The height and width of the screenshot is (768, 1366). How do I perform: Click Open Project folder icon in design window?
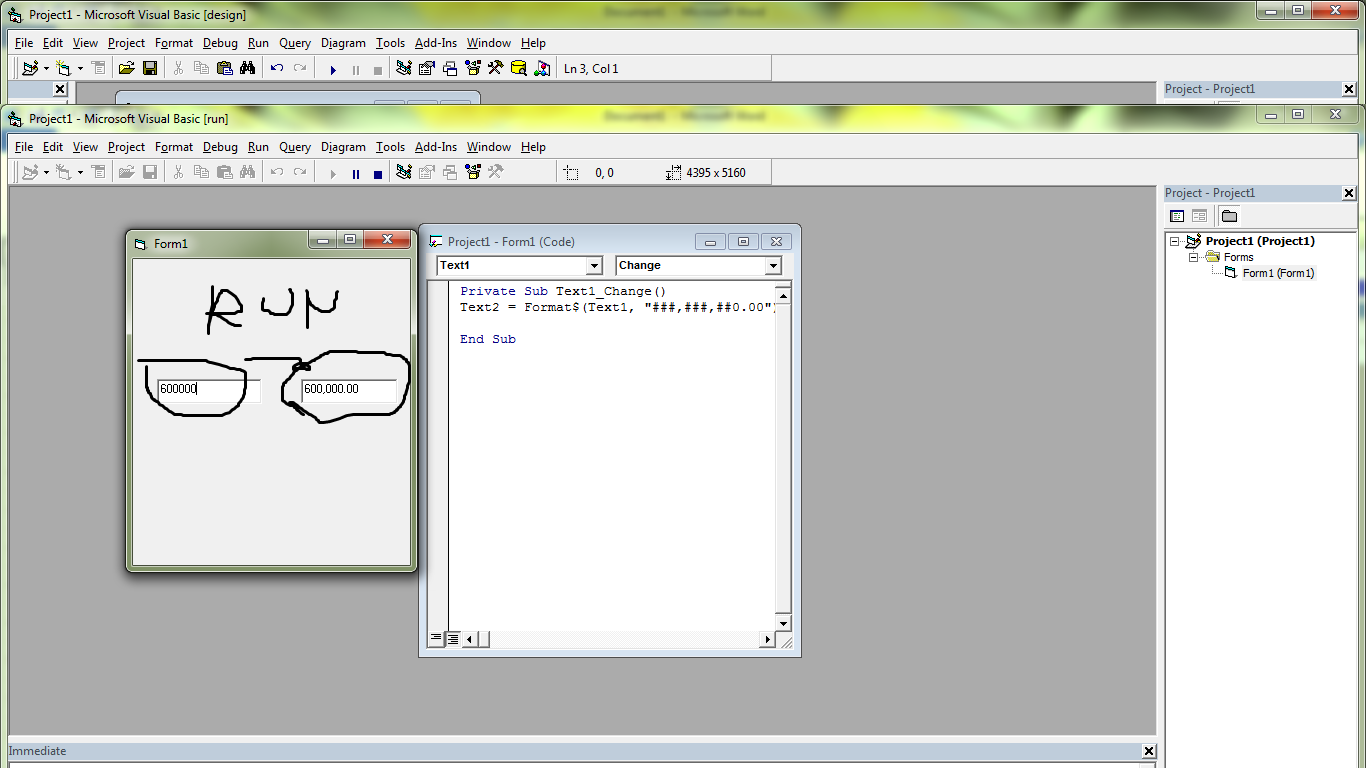[127, 68]
